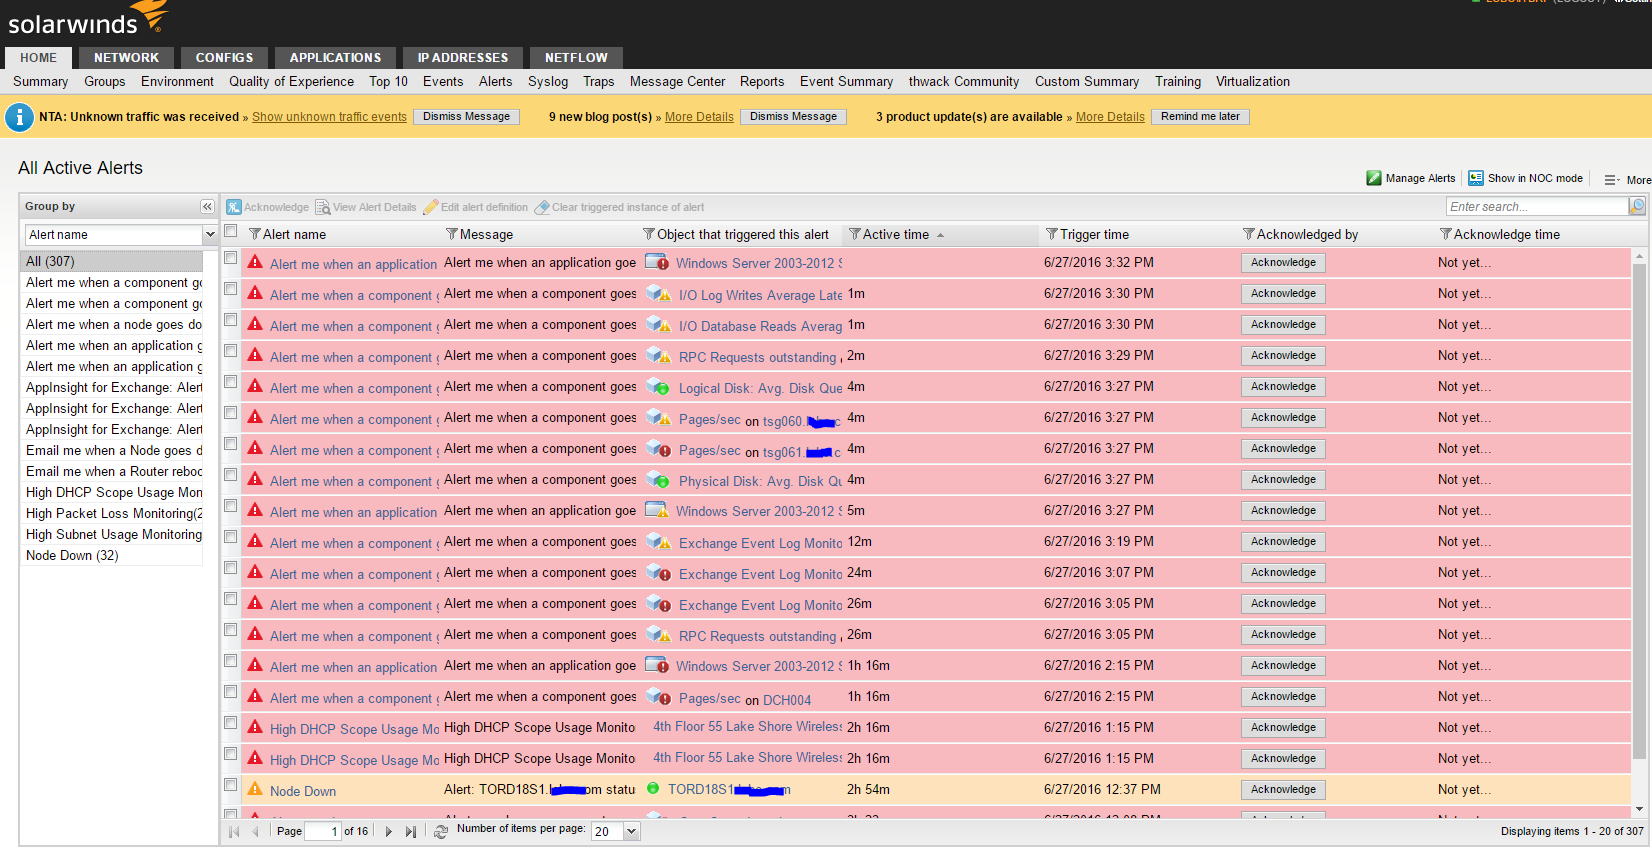
Task: Click the Acknowledge toolbar icon
Action: point(233,207)
